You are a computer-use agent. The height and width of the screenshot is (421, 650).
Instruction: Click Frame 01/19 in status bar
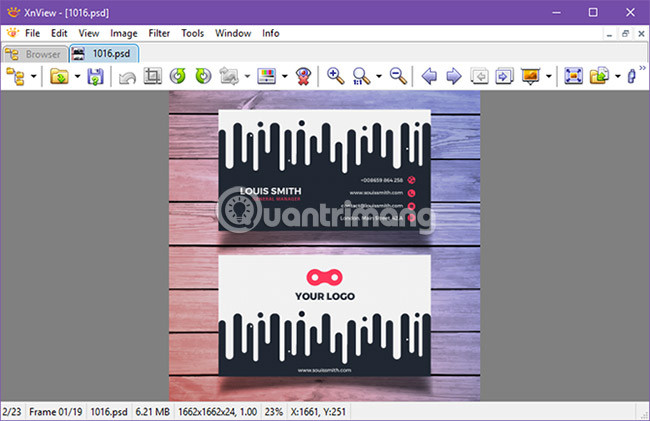pos(56,412)
